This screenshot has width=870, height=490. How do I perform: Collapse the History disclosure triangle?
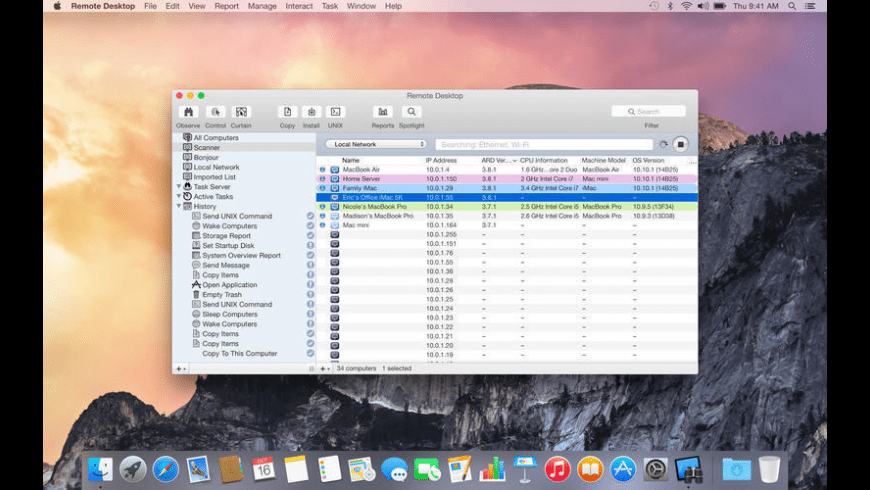click(179, 206)
